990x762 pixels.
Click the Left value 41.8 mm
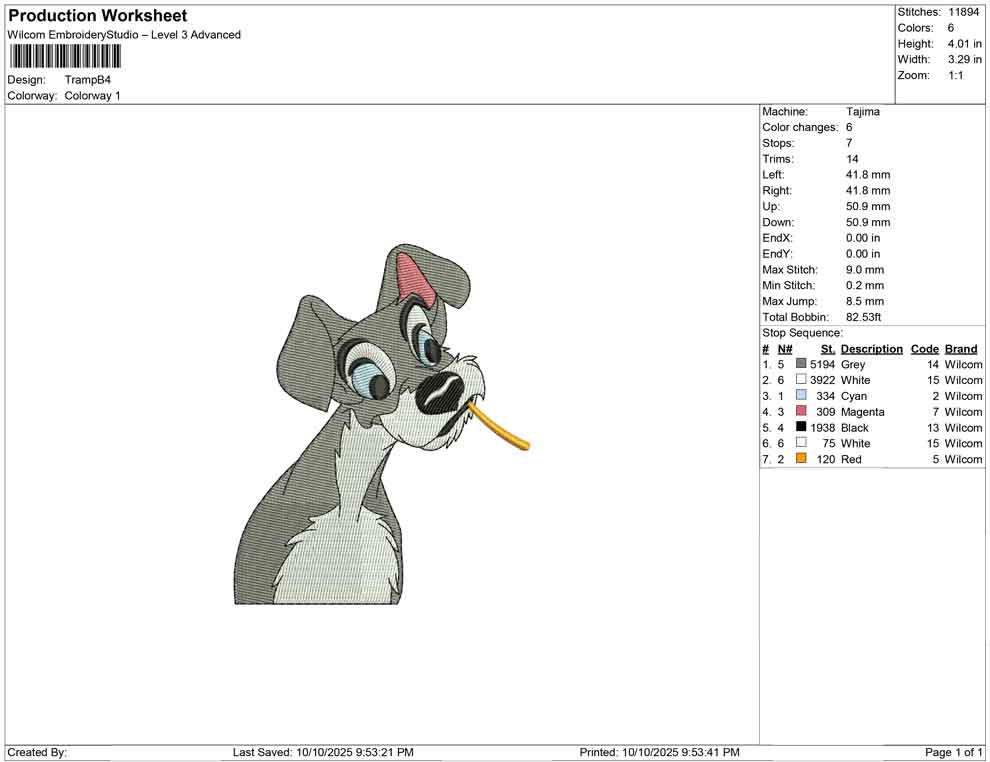tap(868, 175)
